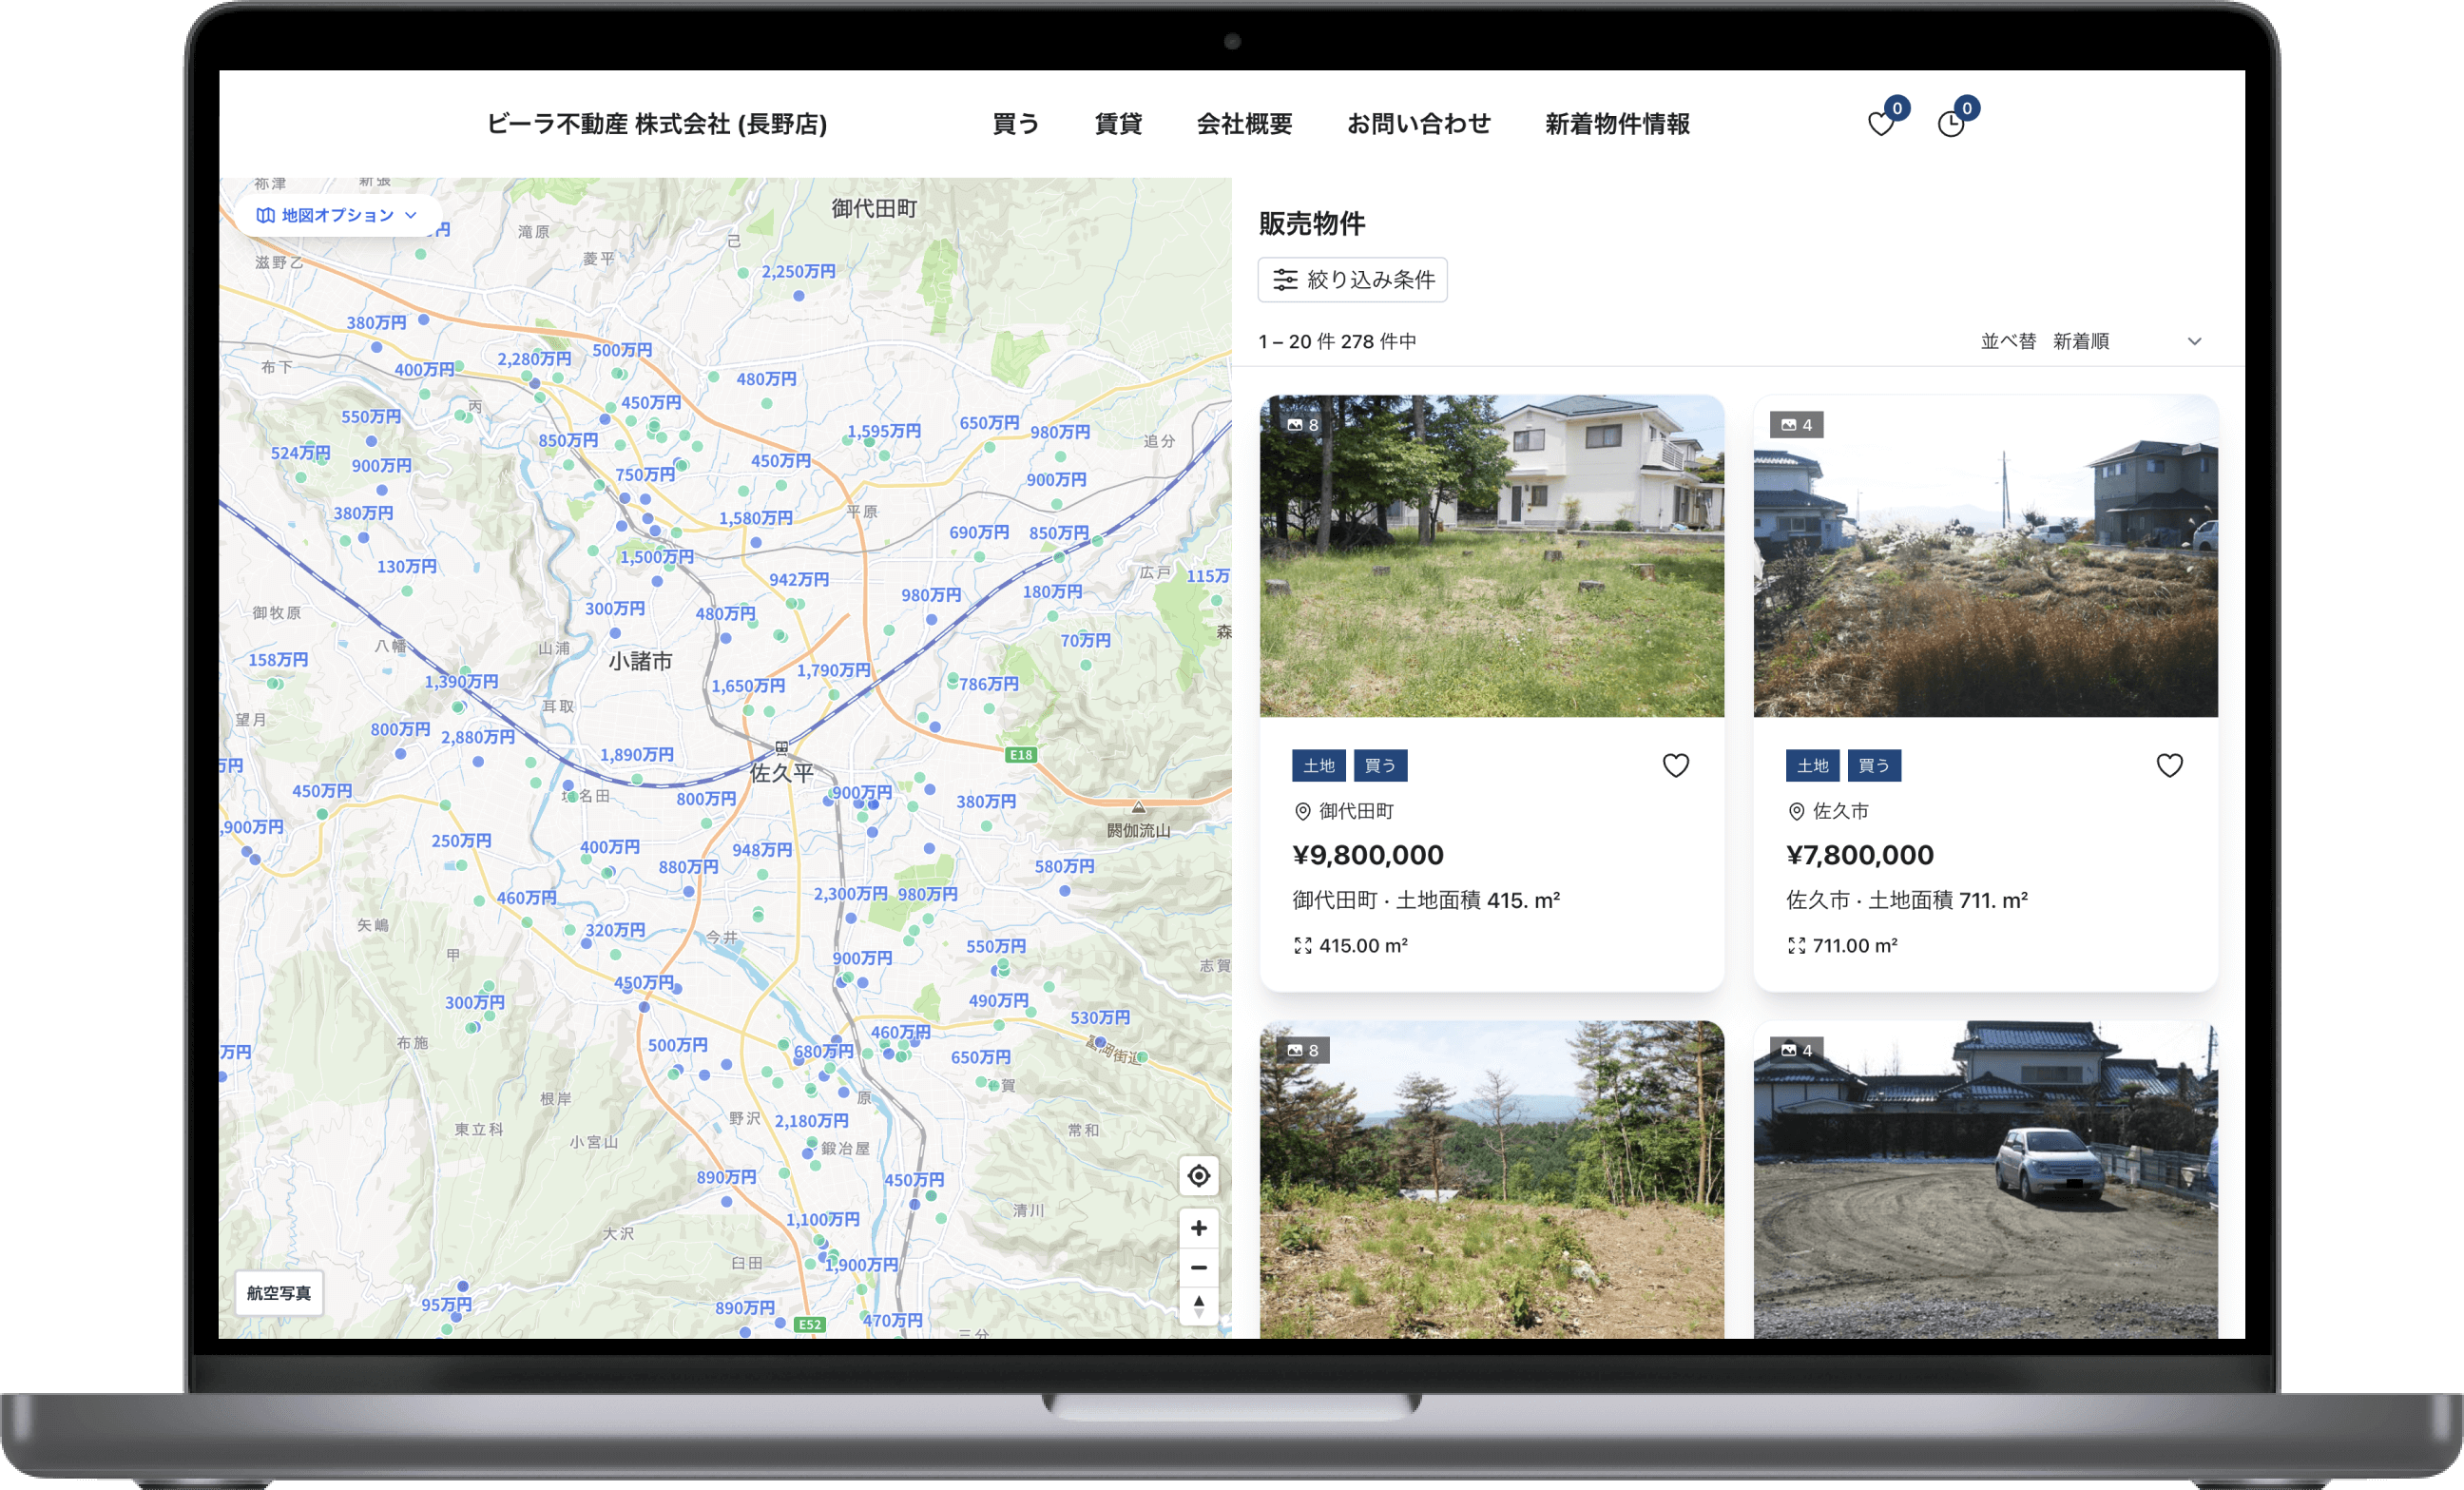Screen dimensions: 2464x1490
Task: Open gravel lot with car photo
Action: click(1985, 1179)
